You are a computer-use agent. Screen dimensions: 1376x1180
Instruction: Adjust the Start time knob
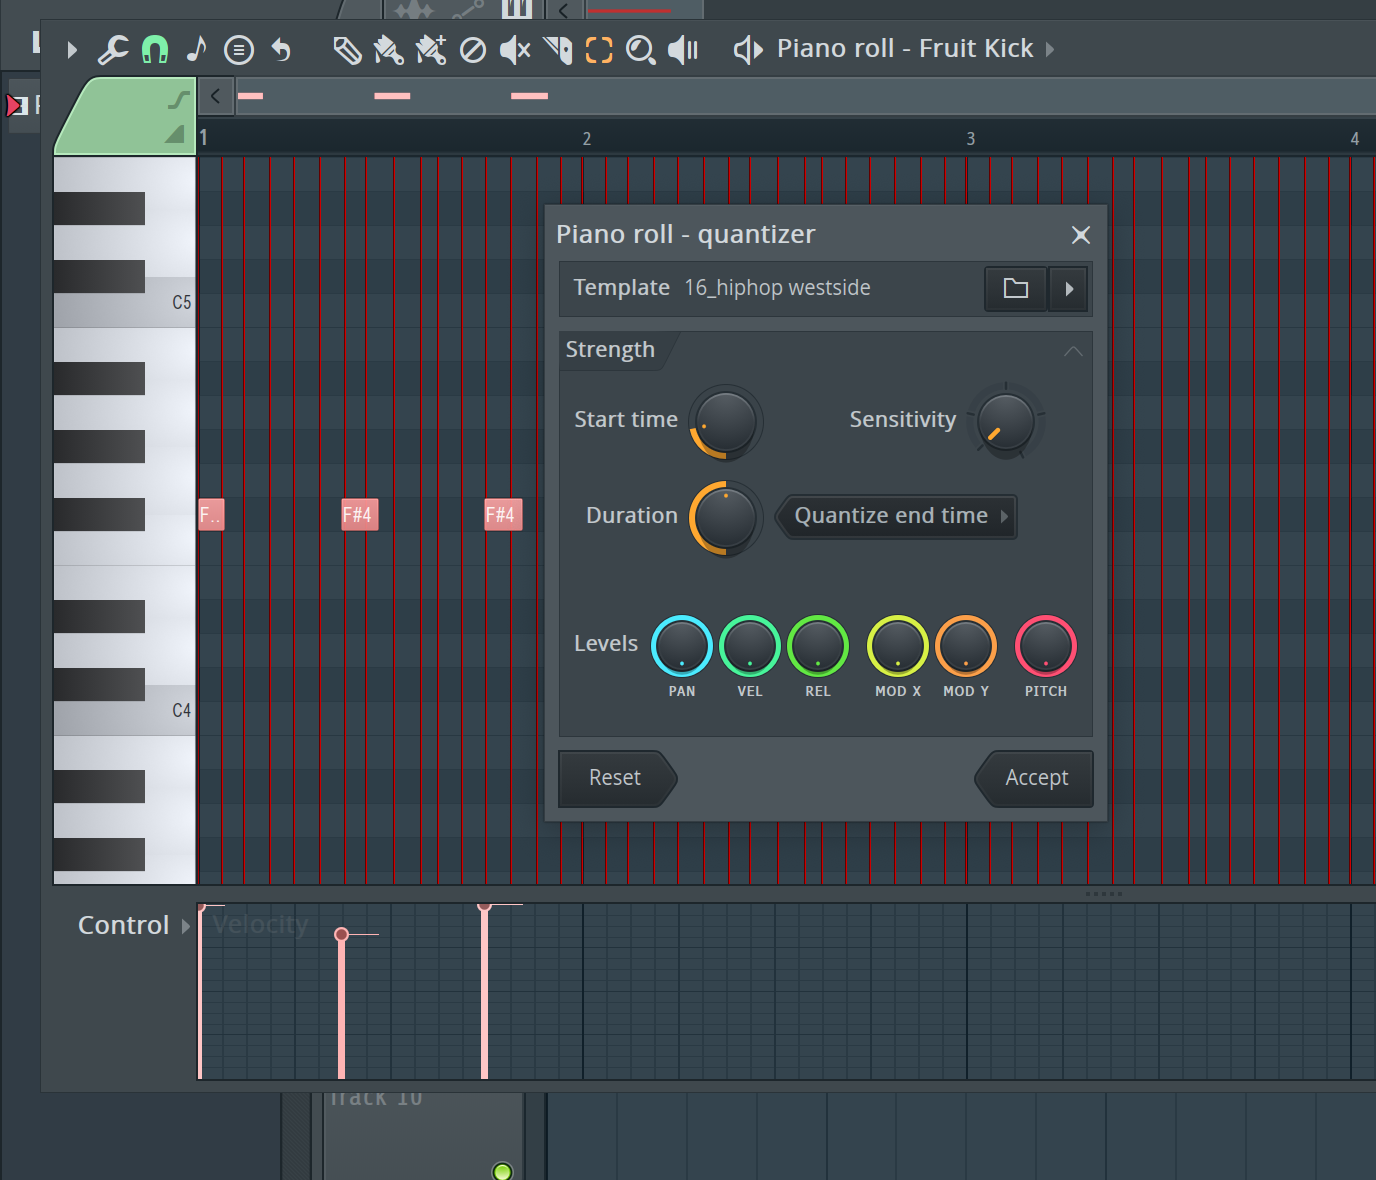pos(726,422)
